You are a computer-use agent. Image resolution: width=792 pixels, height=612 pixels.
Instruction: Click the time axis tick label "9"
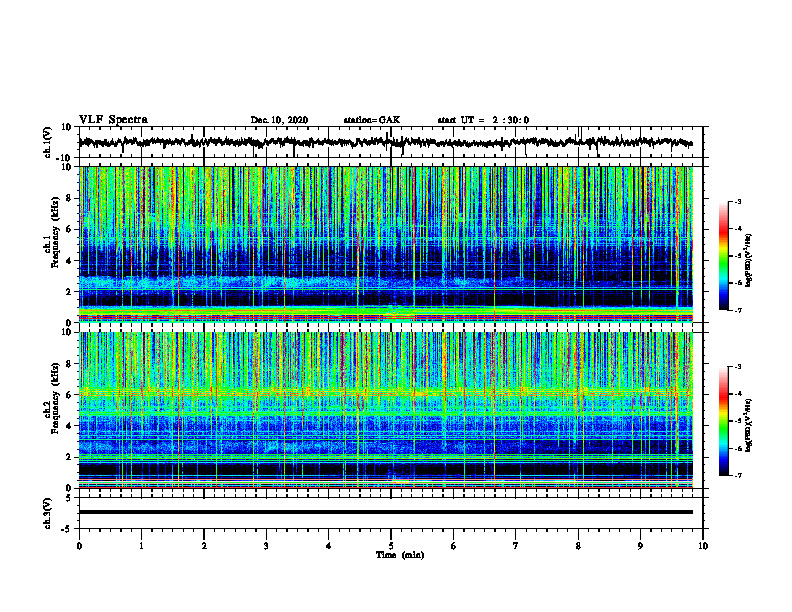coord(640,546)
